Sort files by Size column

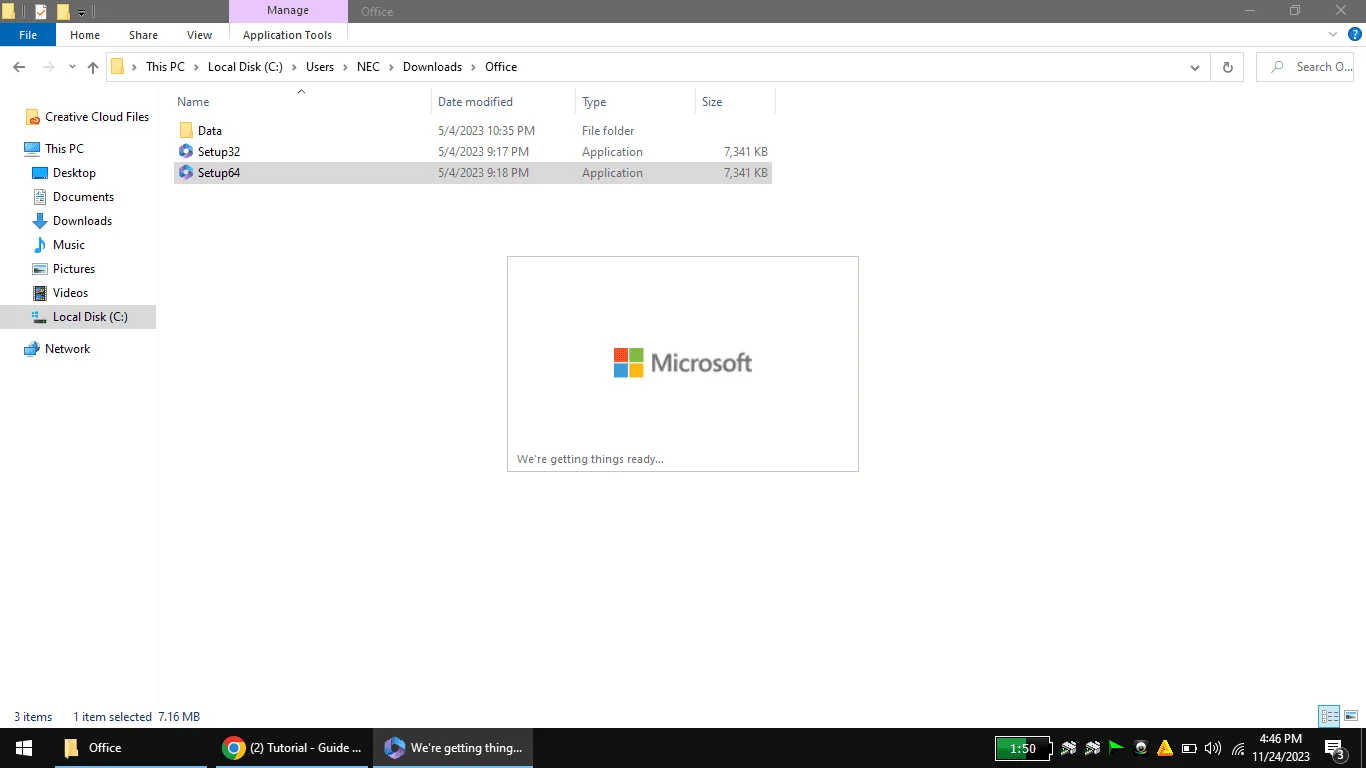tap(735, 102)
